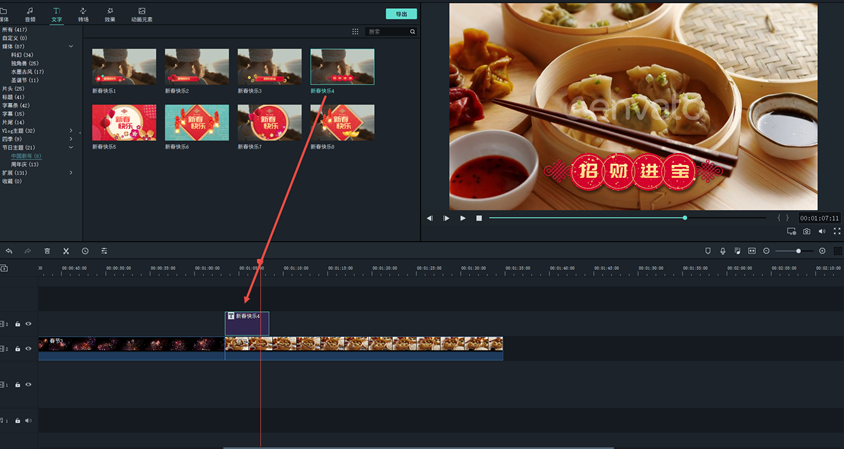The image size is (844, 449).
Task: Toggle the lock on the main video track
Action: 18,349
